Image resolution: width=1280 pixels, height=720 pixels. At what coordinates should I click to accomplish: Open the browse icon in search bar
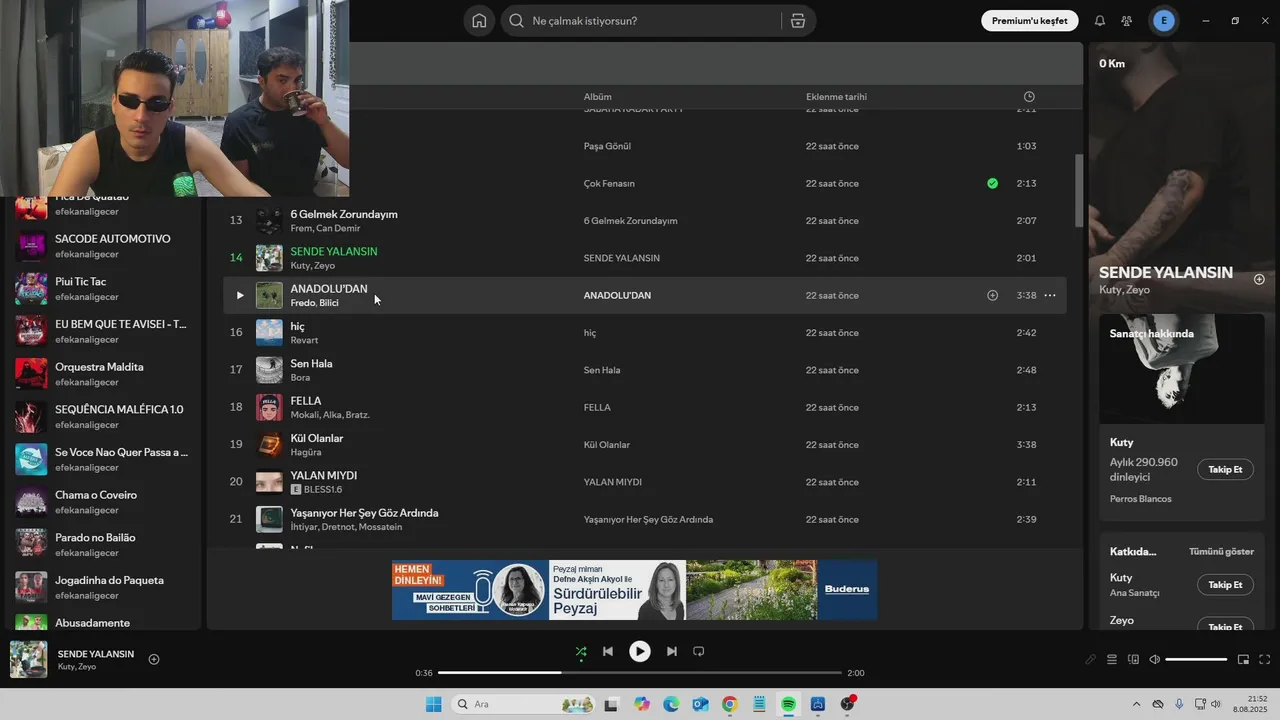click(797, 21)
